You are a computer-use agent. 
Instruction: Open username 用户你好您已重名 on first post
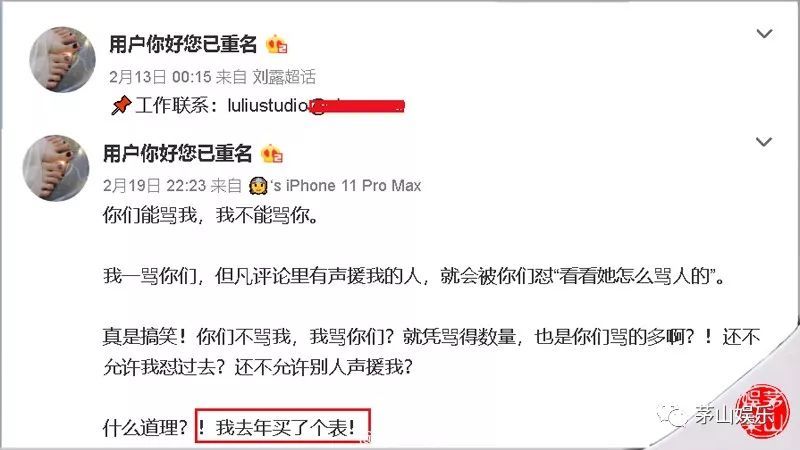[183, 44]
